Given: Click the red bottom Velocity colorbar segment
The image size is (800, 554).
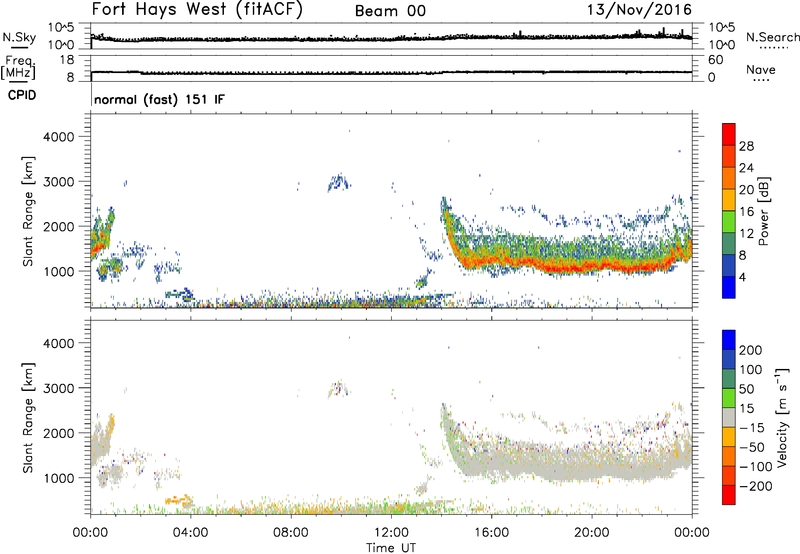Looking at the screenshot, I should [x=729, y=495].
